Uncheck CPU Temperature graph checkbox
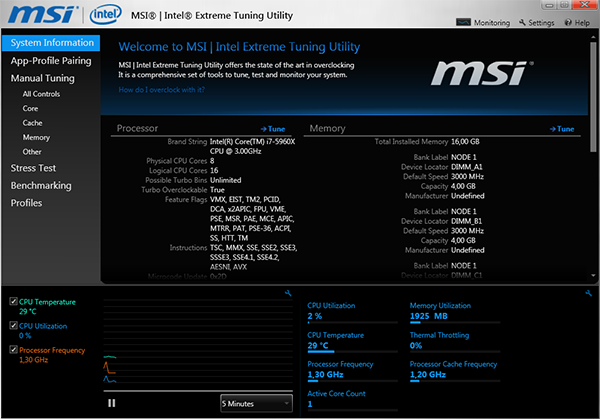Image resolution: width=600 pixels, height=419 pixels. (x=13, y=301)
